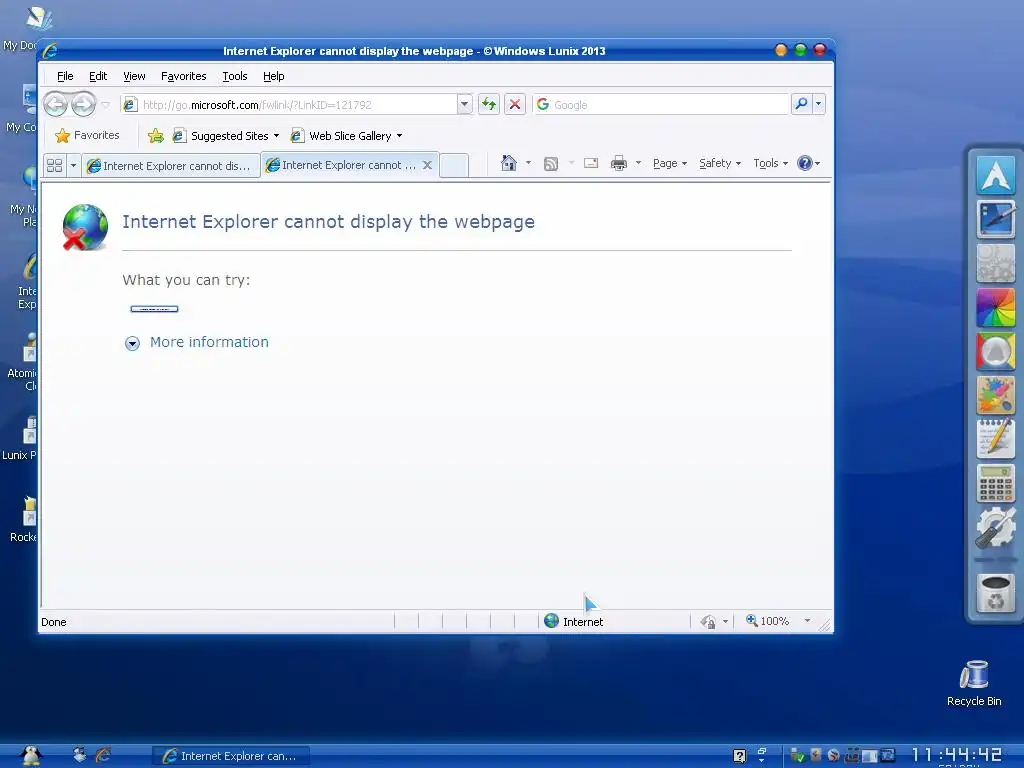Click the Quick Tabs grid icon
Viewport: 1024px width, 768px height.
tap(55, 165)
